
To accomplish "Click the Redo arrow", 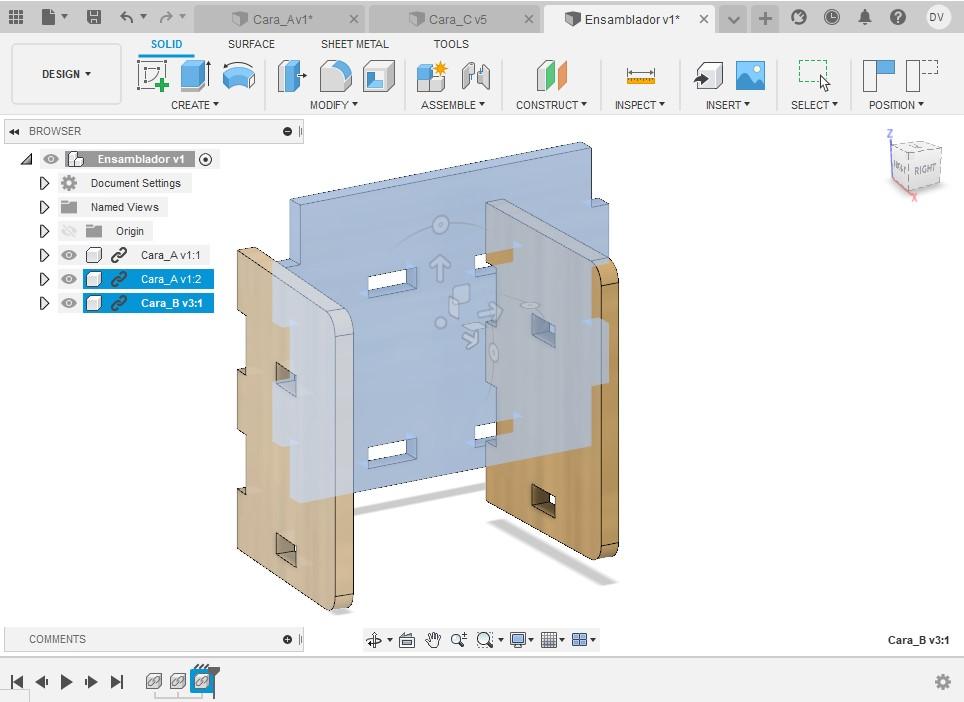I will pyautogui.click(x=166, y=17).
